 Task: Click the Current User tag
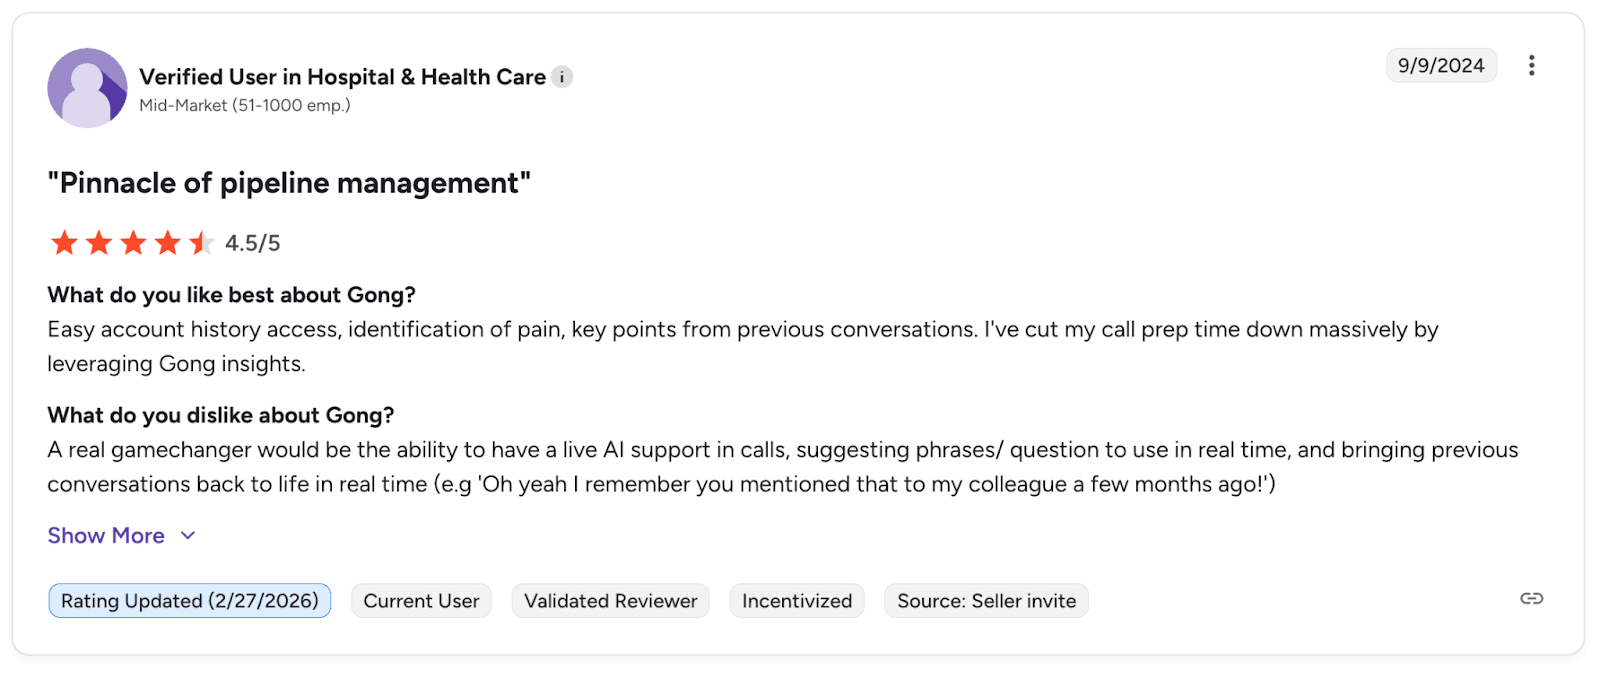click(421, 601)
